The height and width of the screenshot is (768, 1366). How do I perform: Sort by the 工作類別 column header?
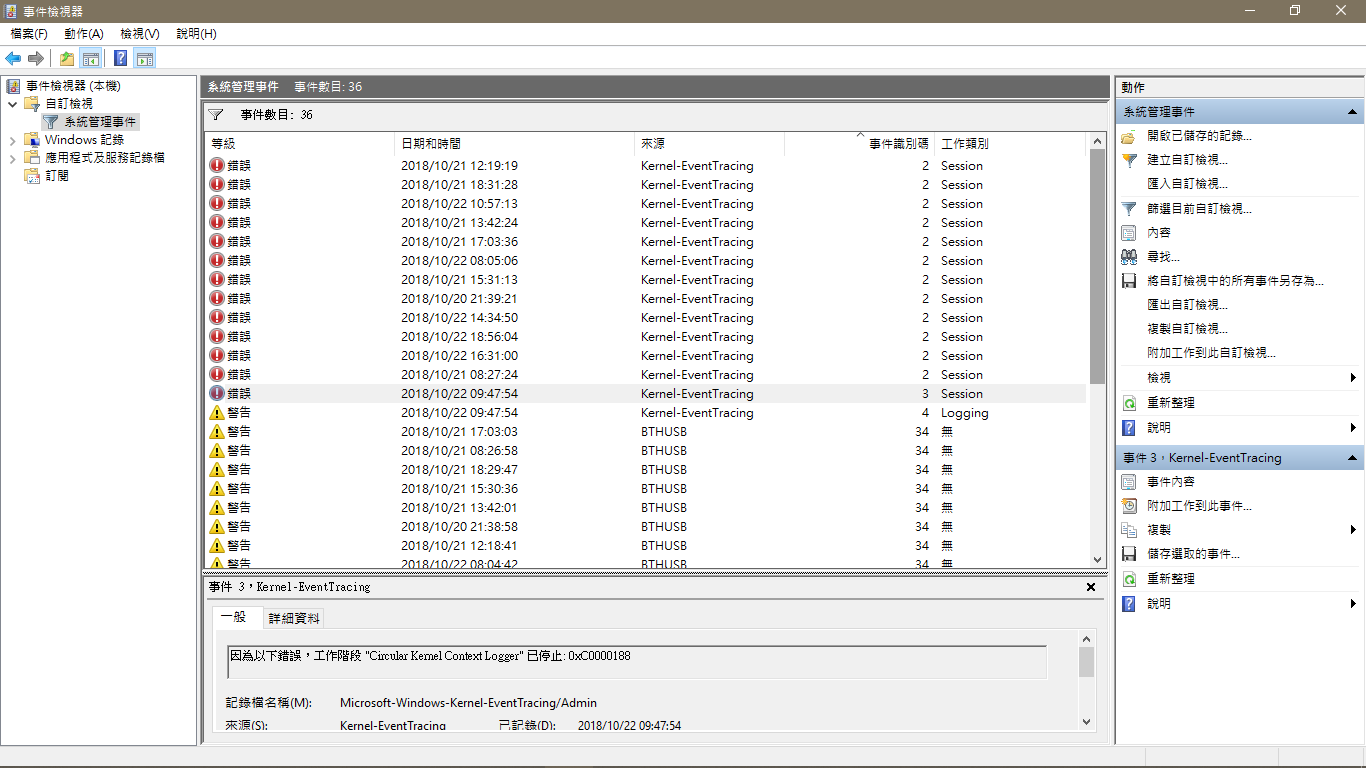click(x=1009, y=144)
